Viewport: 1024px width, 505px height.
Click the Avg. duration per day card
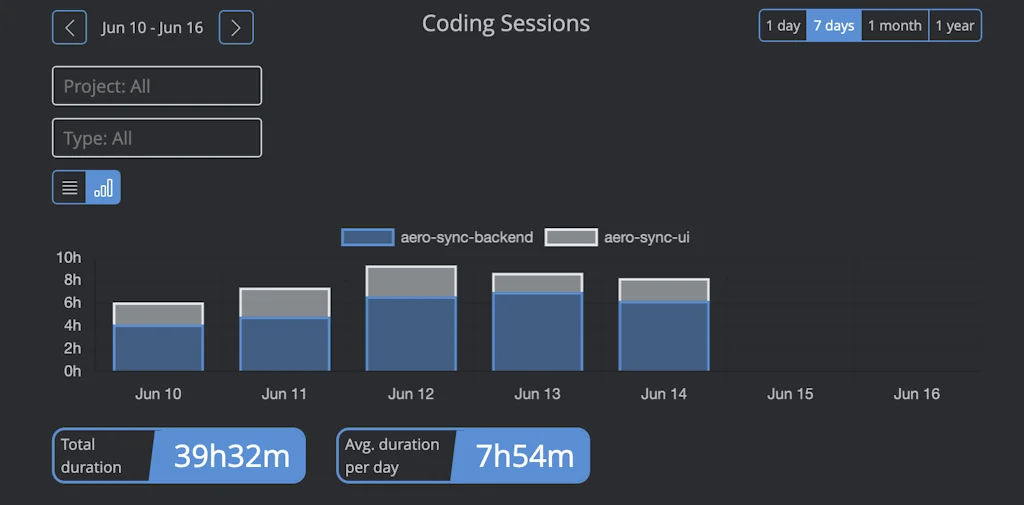tap(463, 456)
